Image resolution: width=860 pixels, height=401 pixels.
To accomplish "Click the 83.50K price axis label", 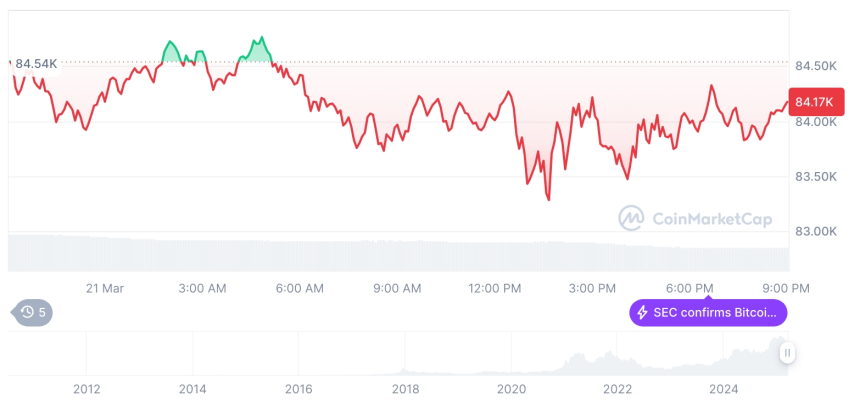I will 816,177.
